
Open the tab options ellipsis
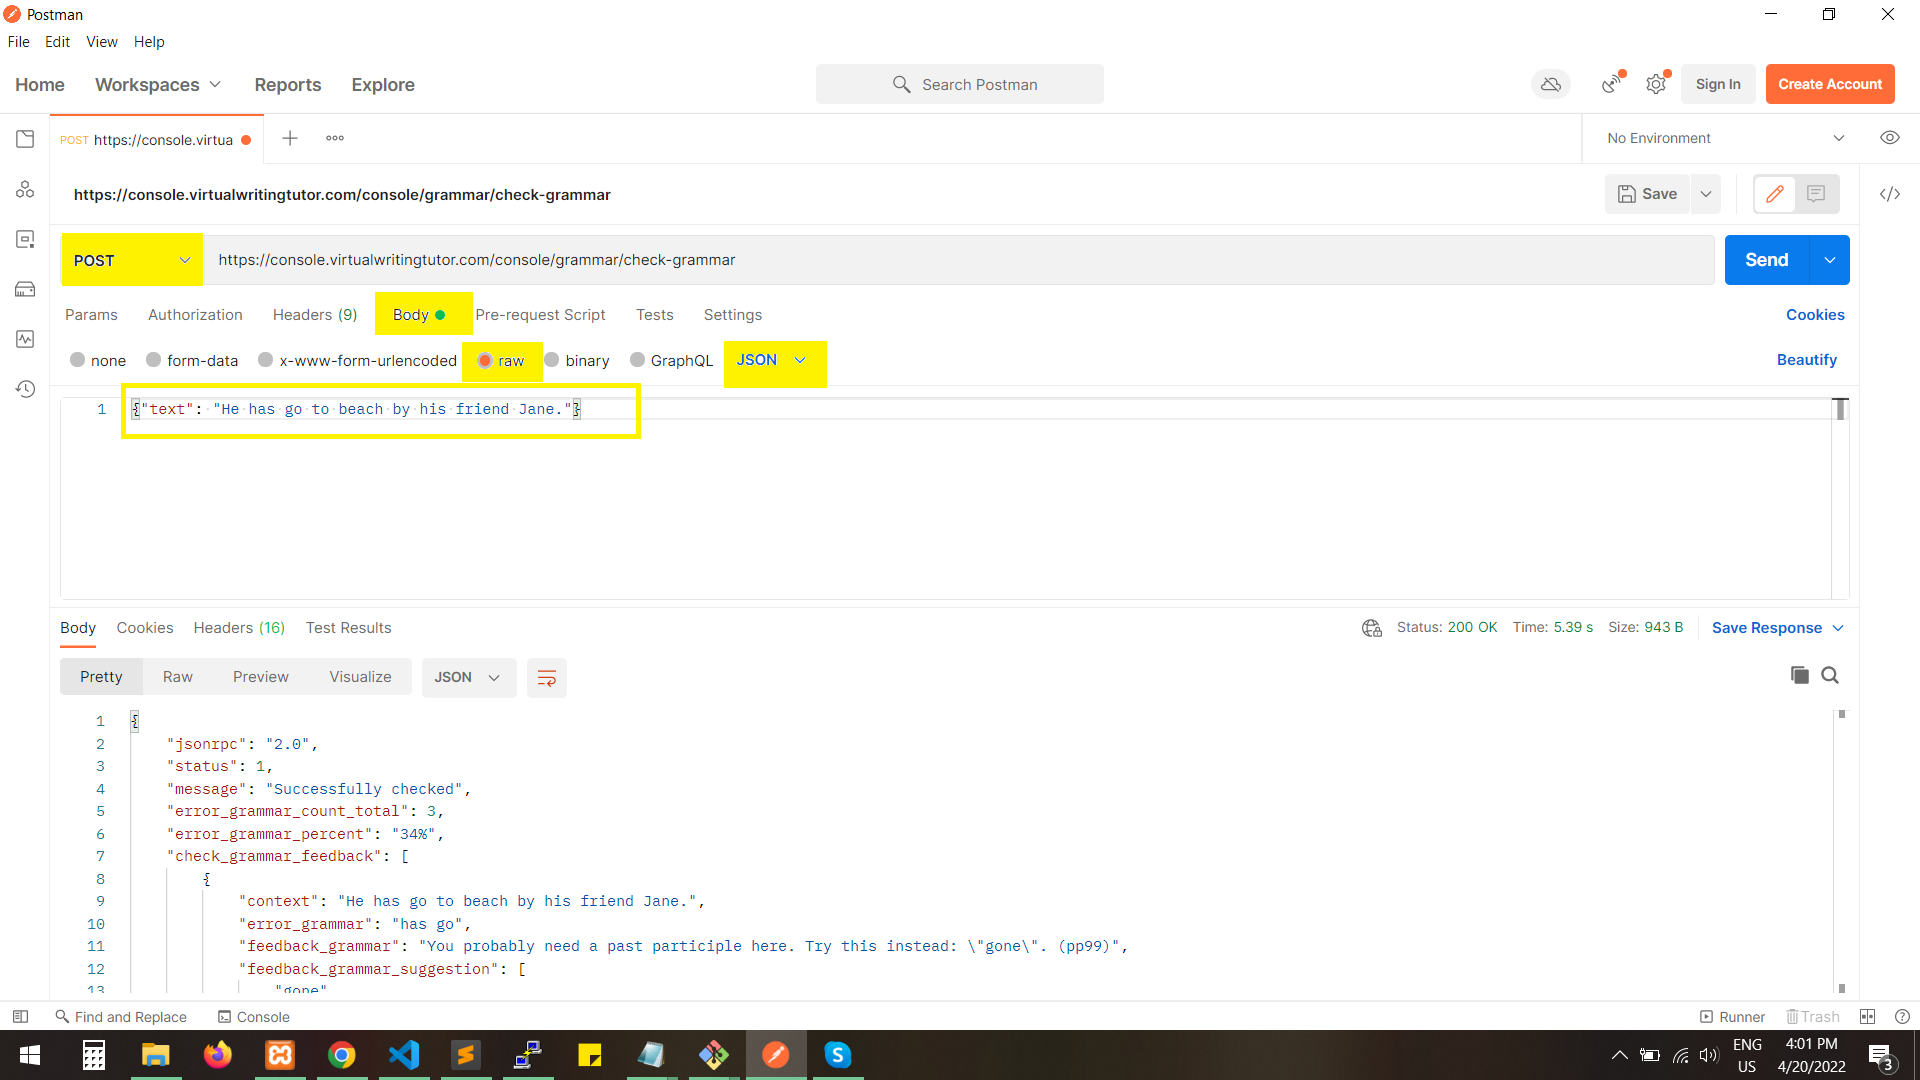pyautogui.click(x=335, y=138)
